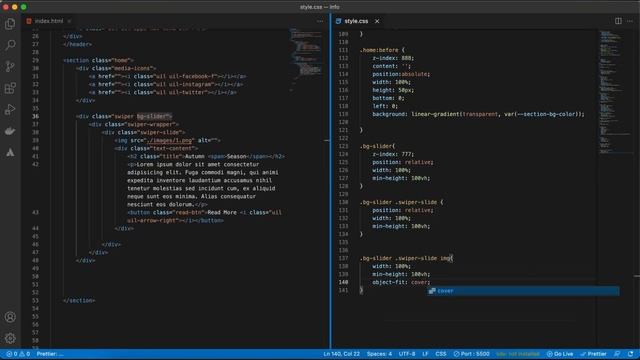Open more actions menu for index.html editor group

point(320,21)
